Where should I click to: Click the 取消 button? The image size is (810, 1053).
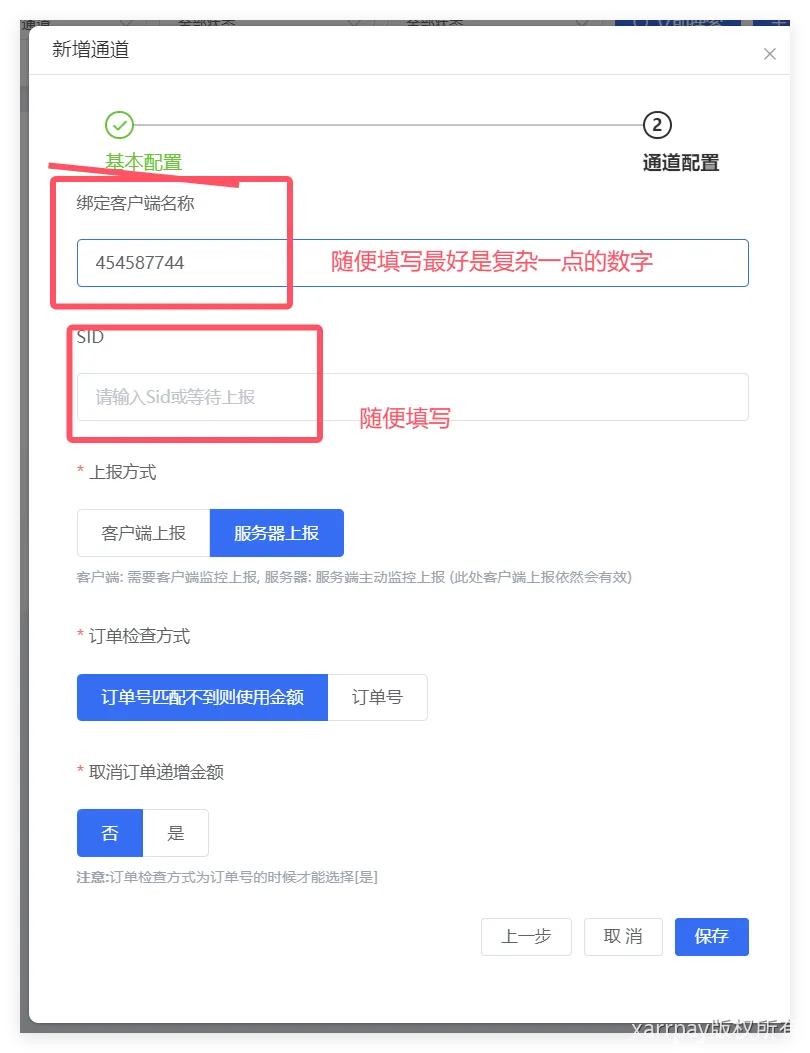click(x=623, y=936)
